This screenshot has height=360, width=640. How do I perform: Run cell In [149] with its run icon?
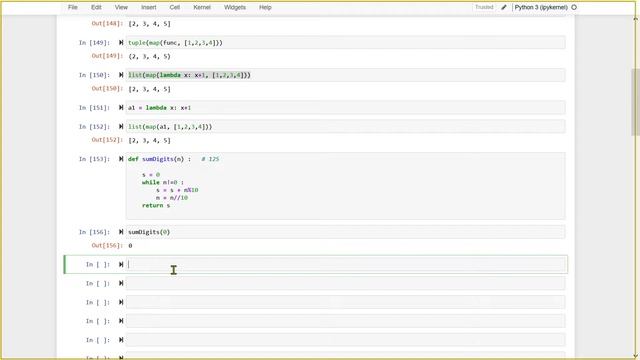click(x=121, y=42)
